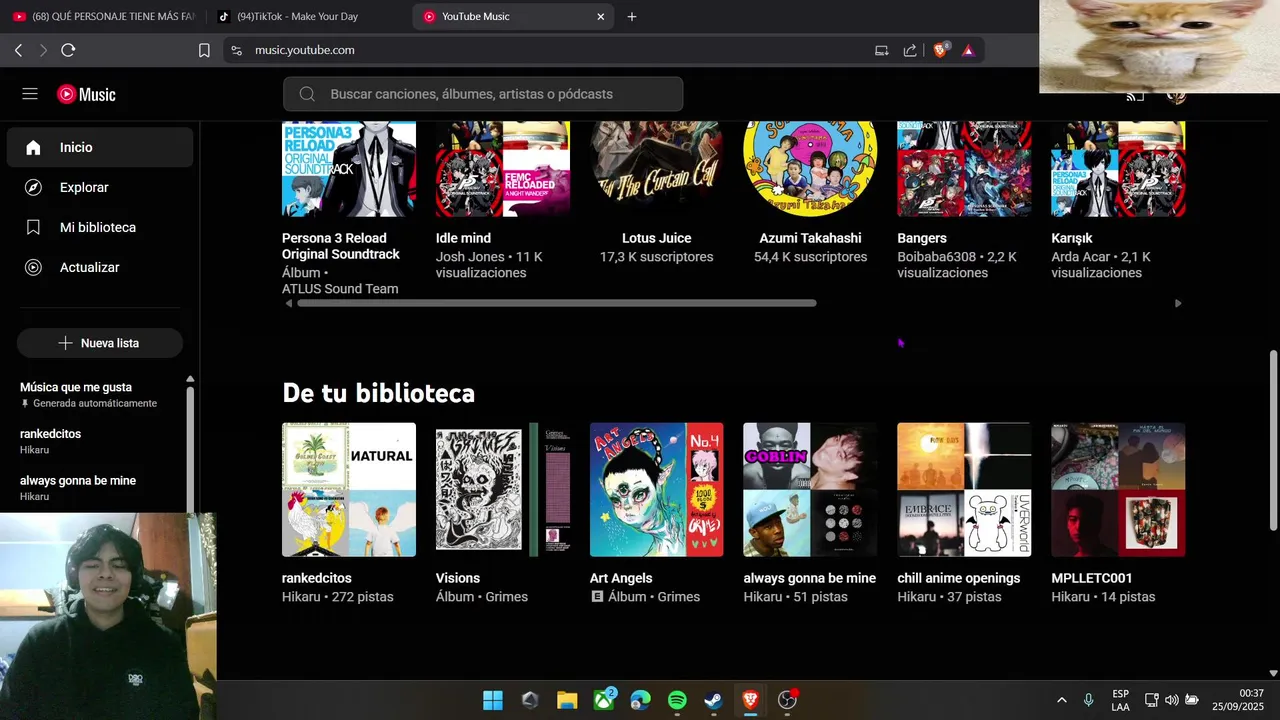This screenshot has height=720, width=1280.
Task: Click the Art Angels album title
Action: click(x=621, y=578)
